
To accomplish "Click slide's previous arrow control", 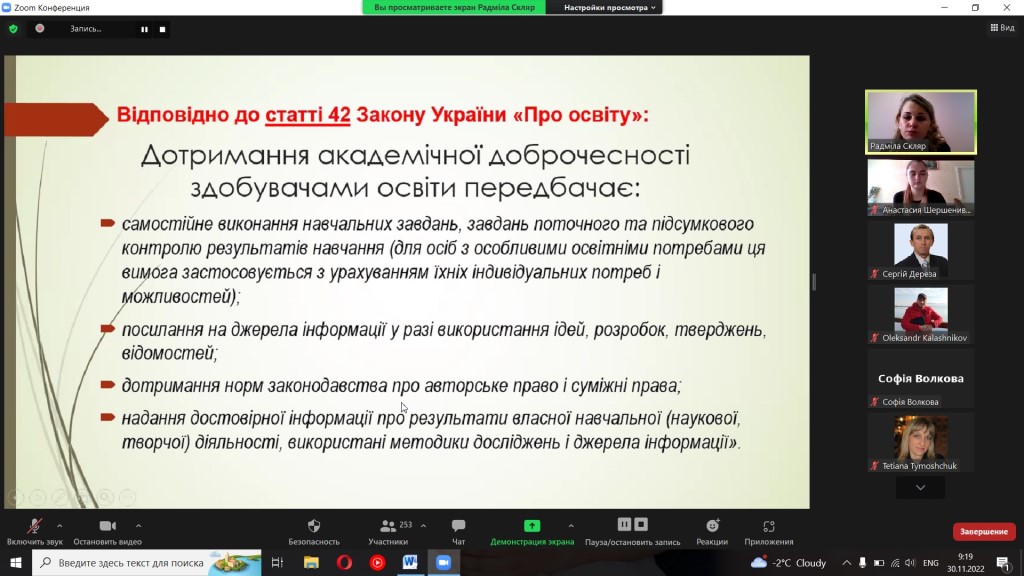I will point(16,498).
